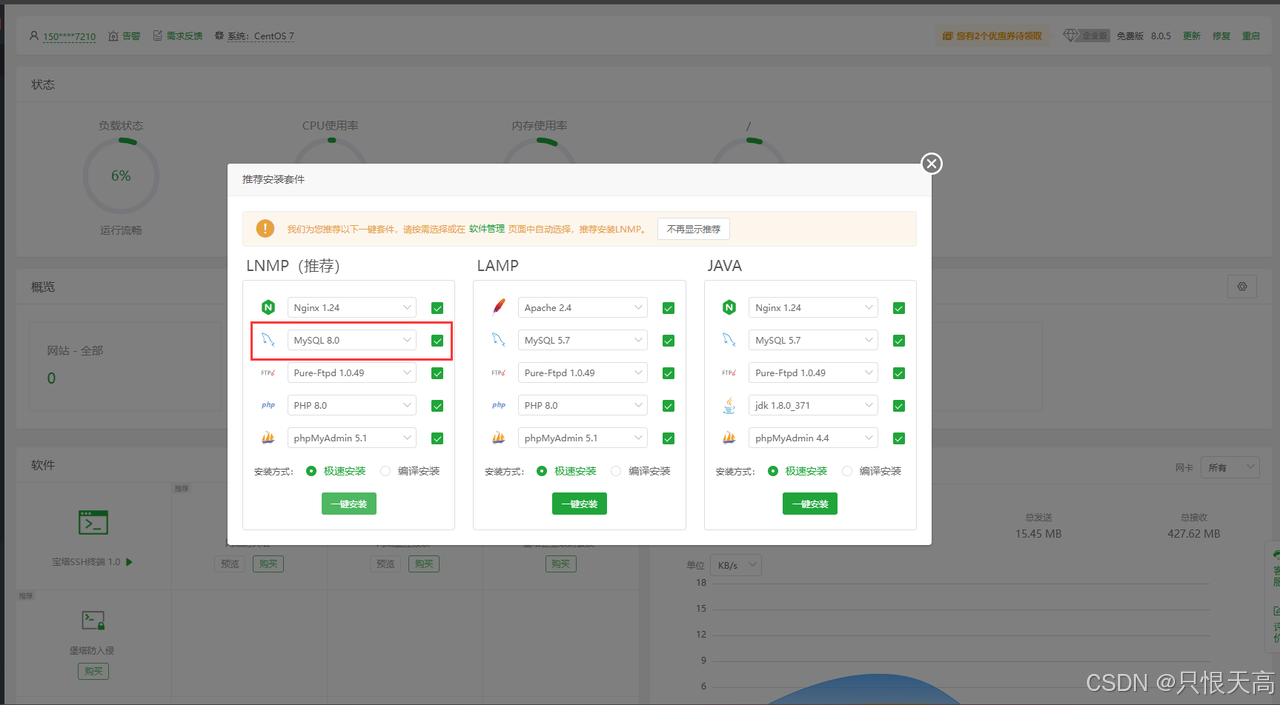Click the FTP icon in the JAVA column
The image size is (1280, 705).
point(730,373)
